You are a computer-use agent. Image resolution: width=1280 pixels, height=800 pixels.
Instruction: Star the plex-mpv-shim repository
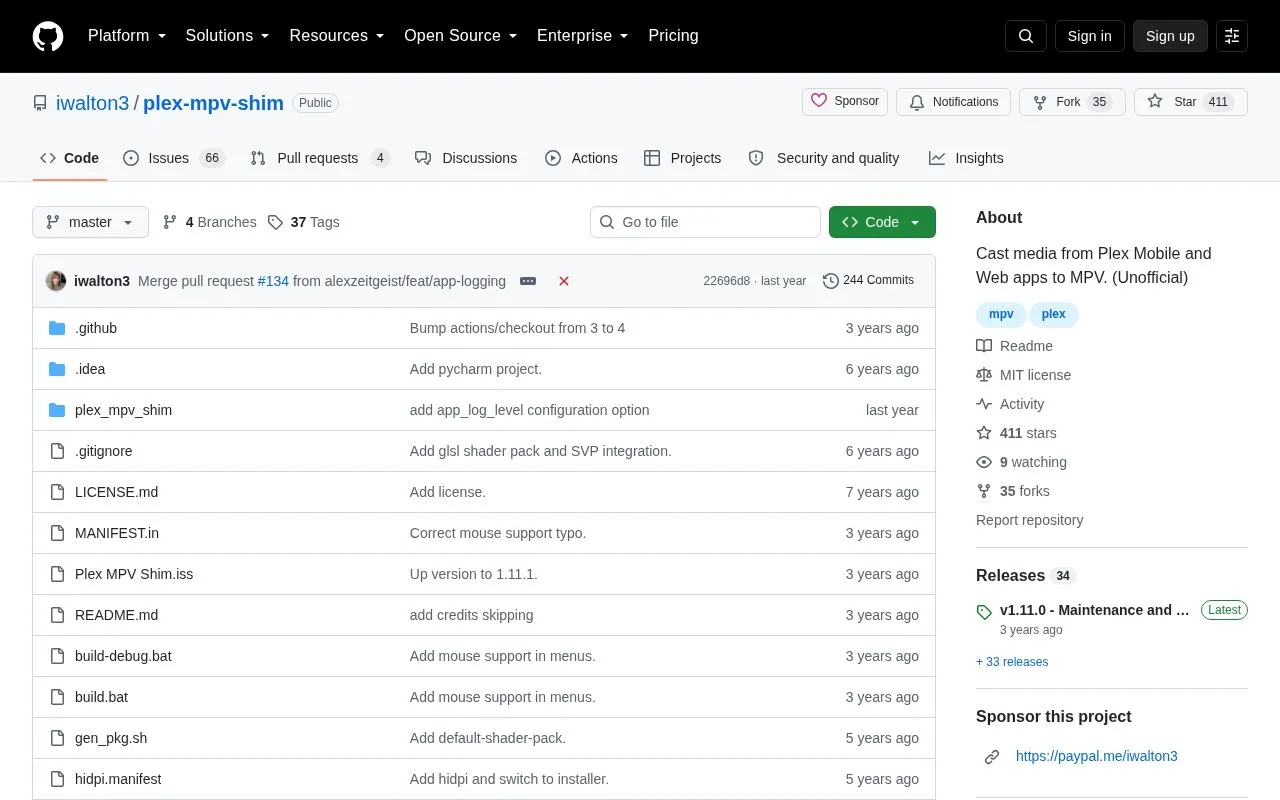[1191, 102]
